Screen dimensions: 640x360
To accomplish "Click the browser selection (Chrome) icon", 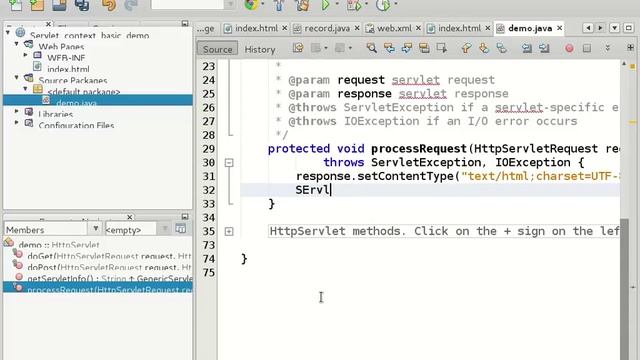I will (x=251, y=5).
